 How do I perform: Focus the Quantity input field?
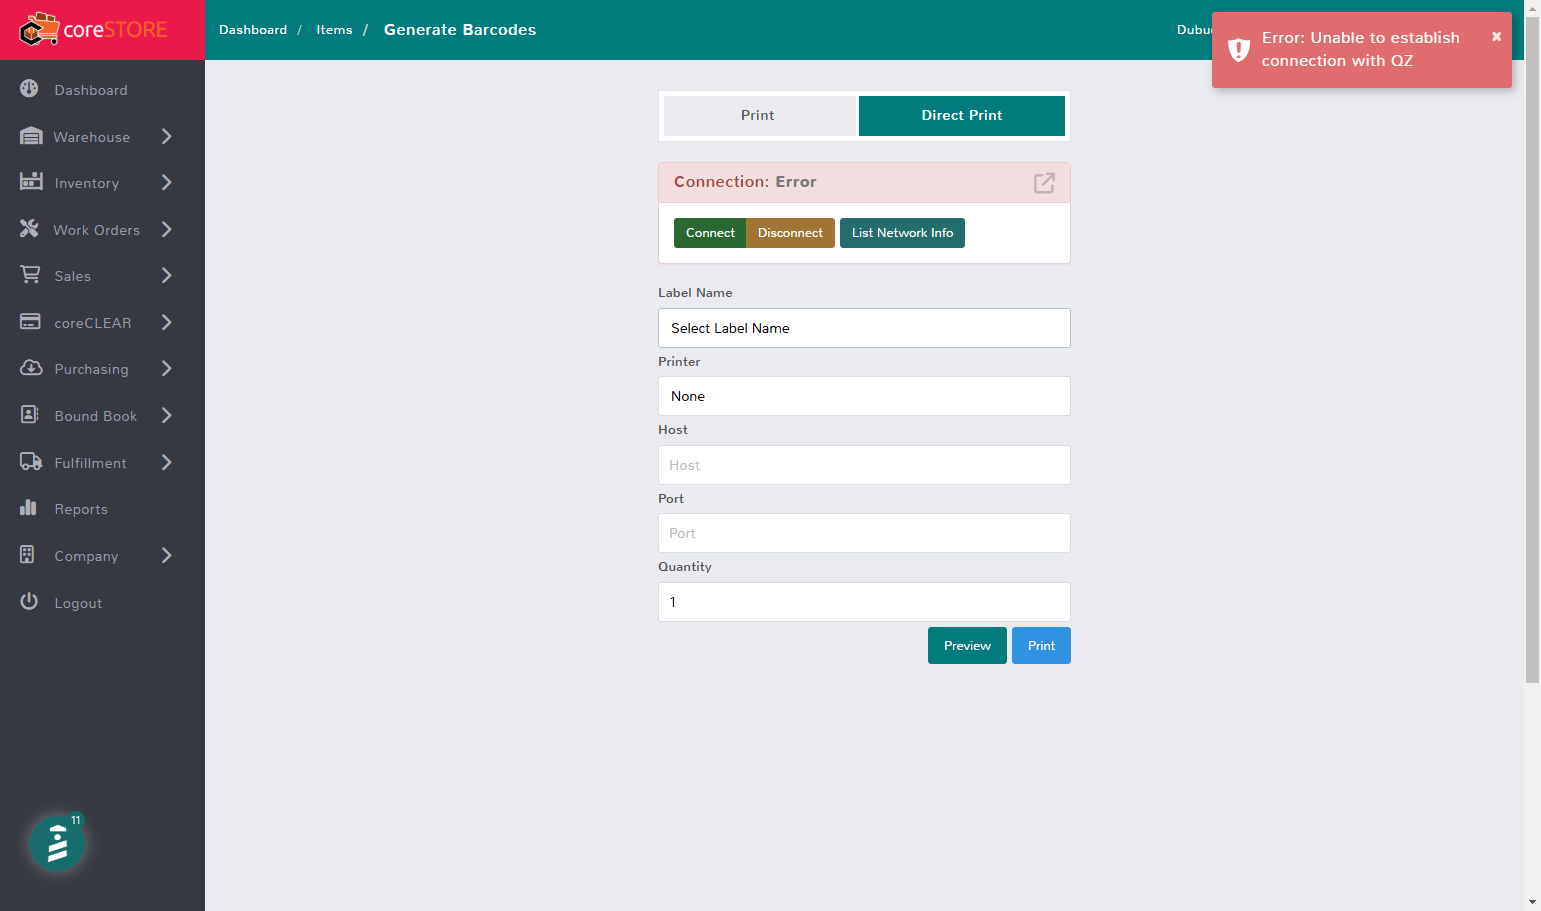(x=864, y=602)
